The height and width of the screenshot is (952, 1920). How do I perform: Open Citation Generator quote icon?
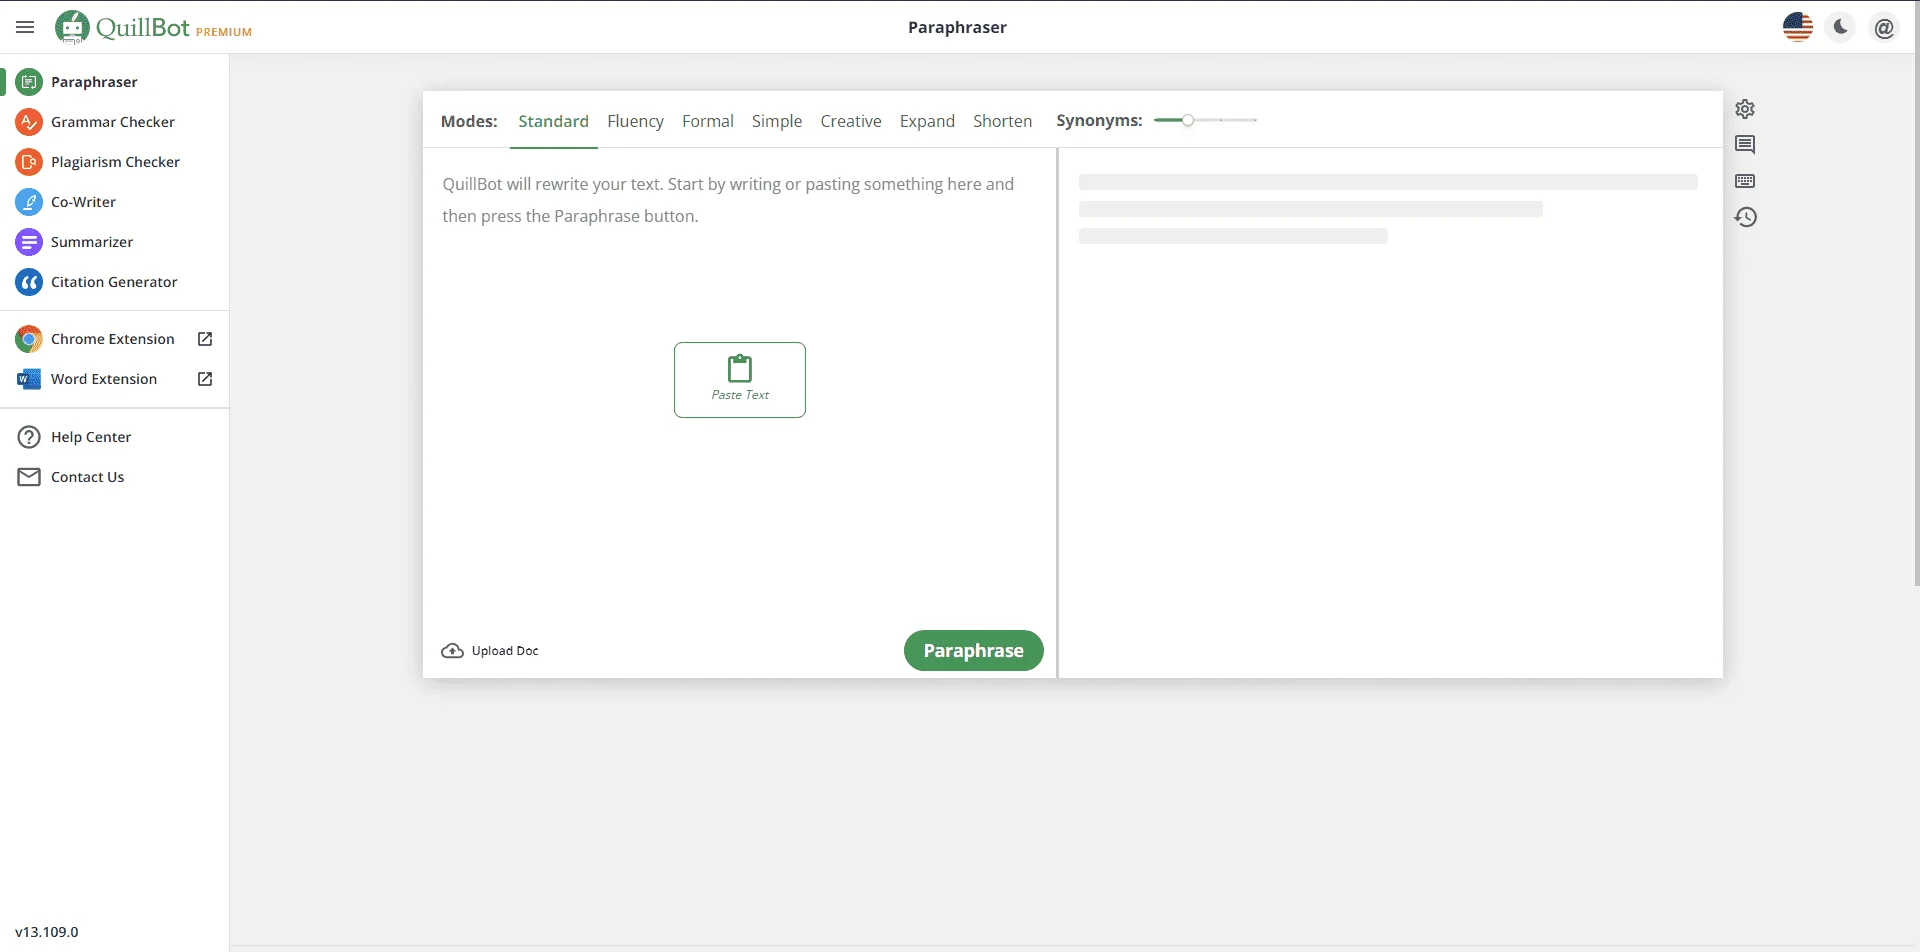29,282
